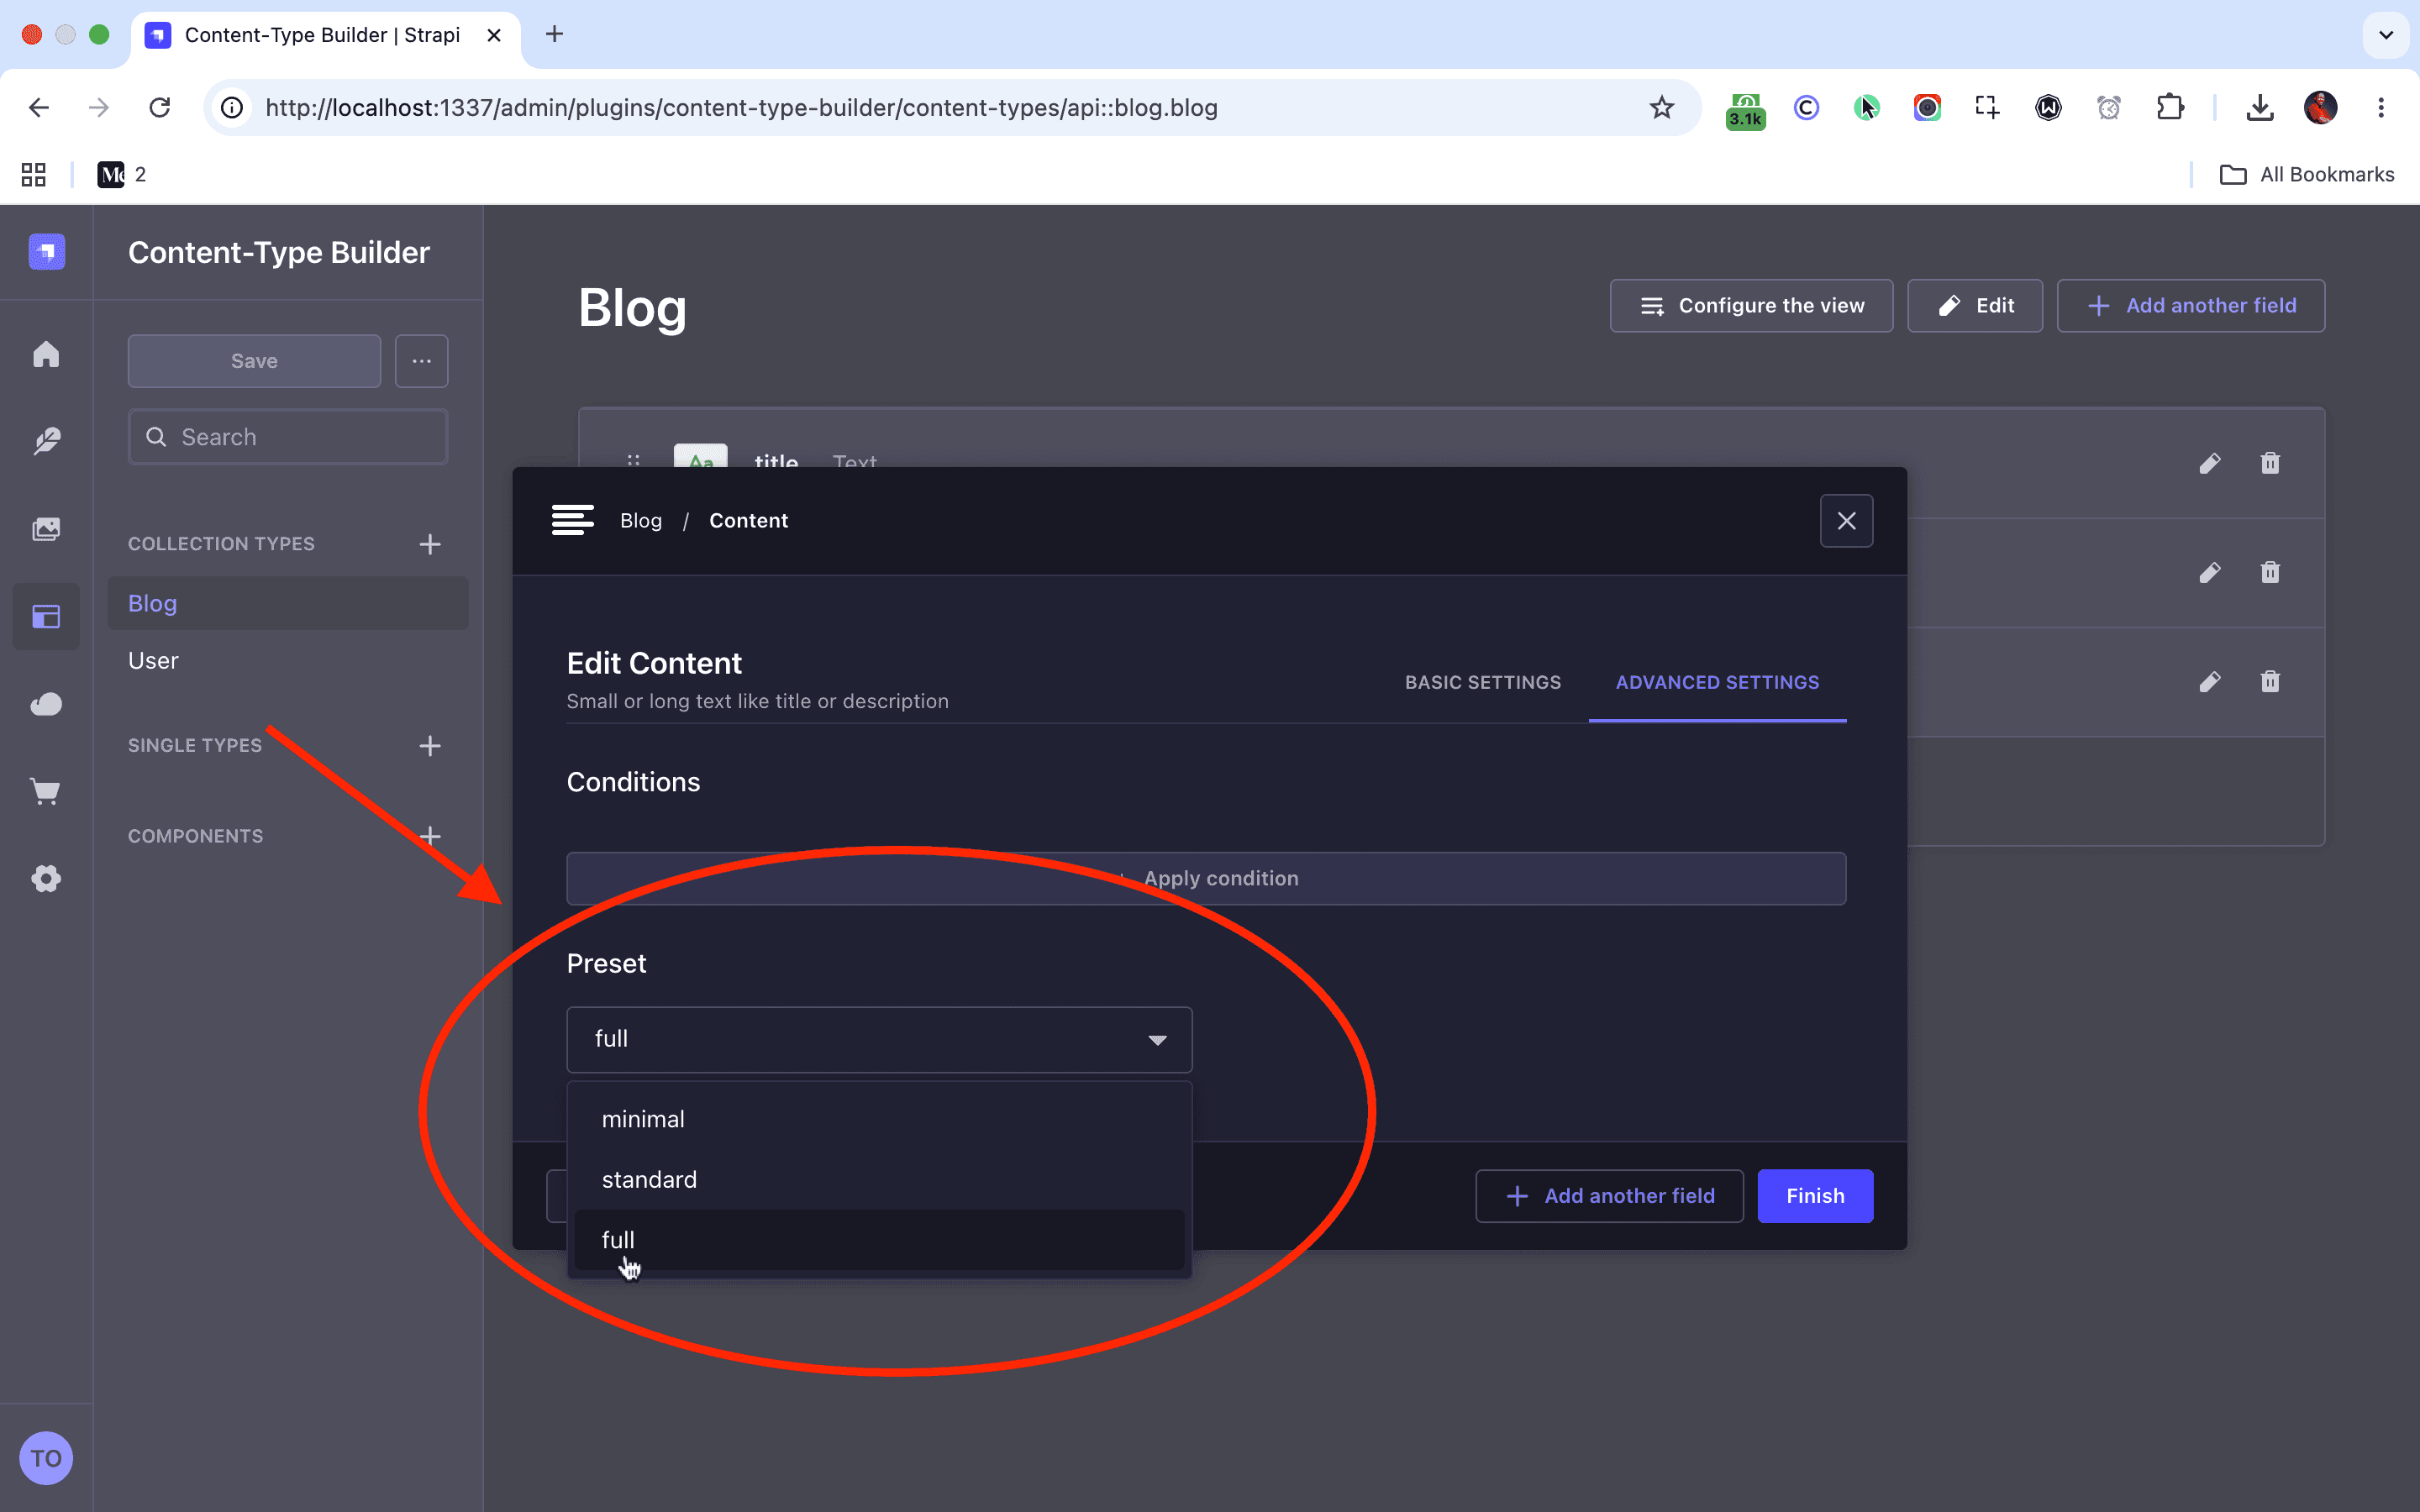Collapse the Preset dropdown arrow
Image resolution: width=2420 pixels, height=1512 pixels.
[x=1157, y=1040]
